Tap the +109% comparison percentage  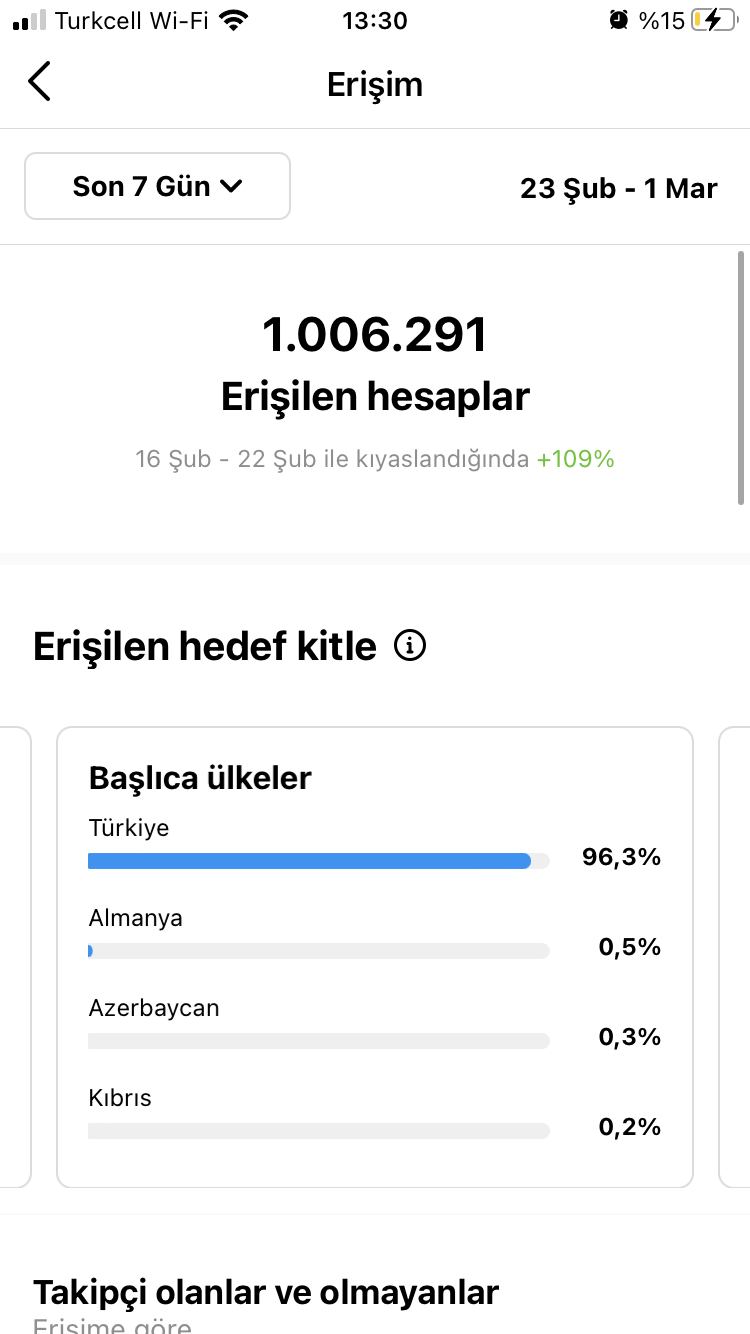(575, 460)
